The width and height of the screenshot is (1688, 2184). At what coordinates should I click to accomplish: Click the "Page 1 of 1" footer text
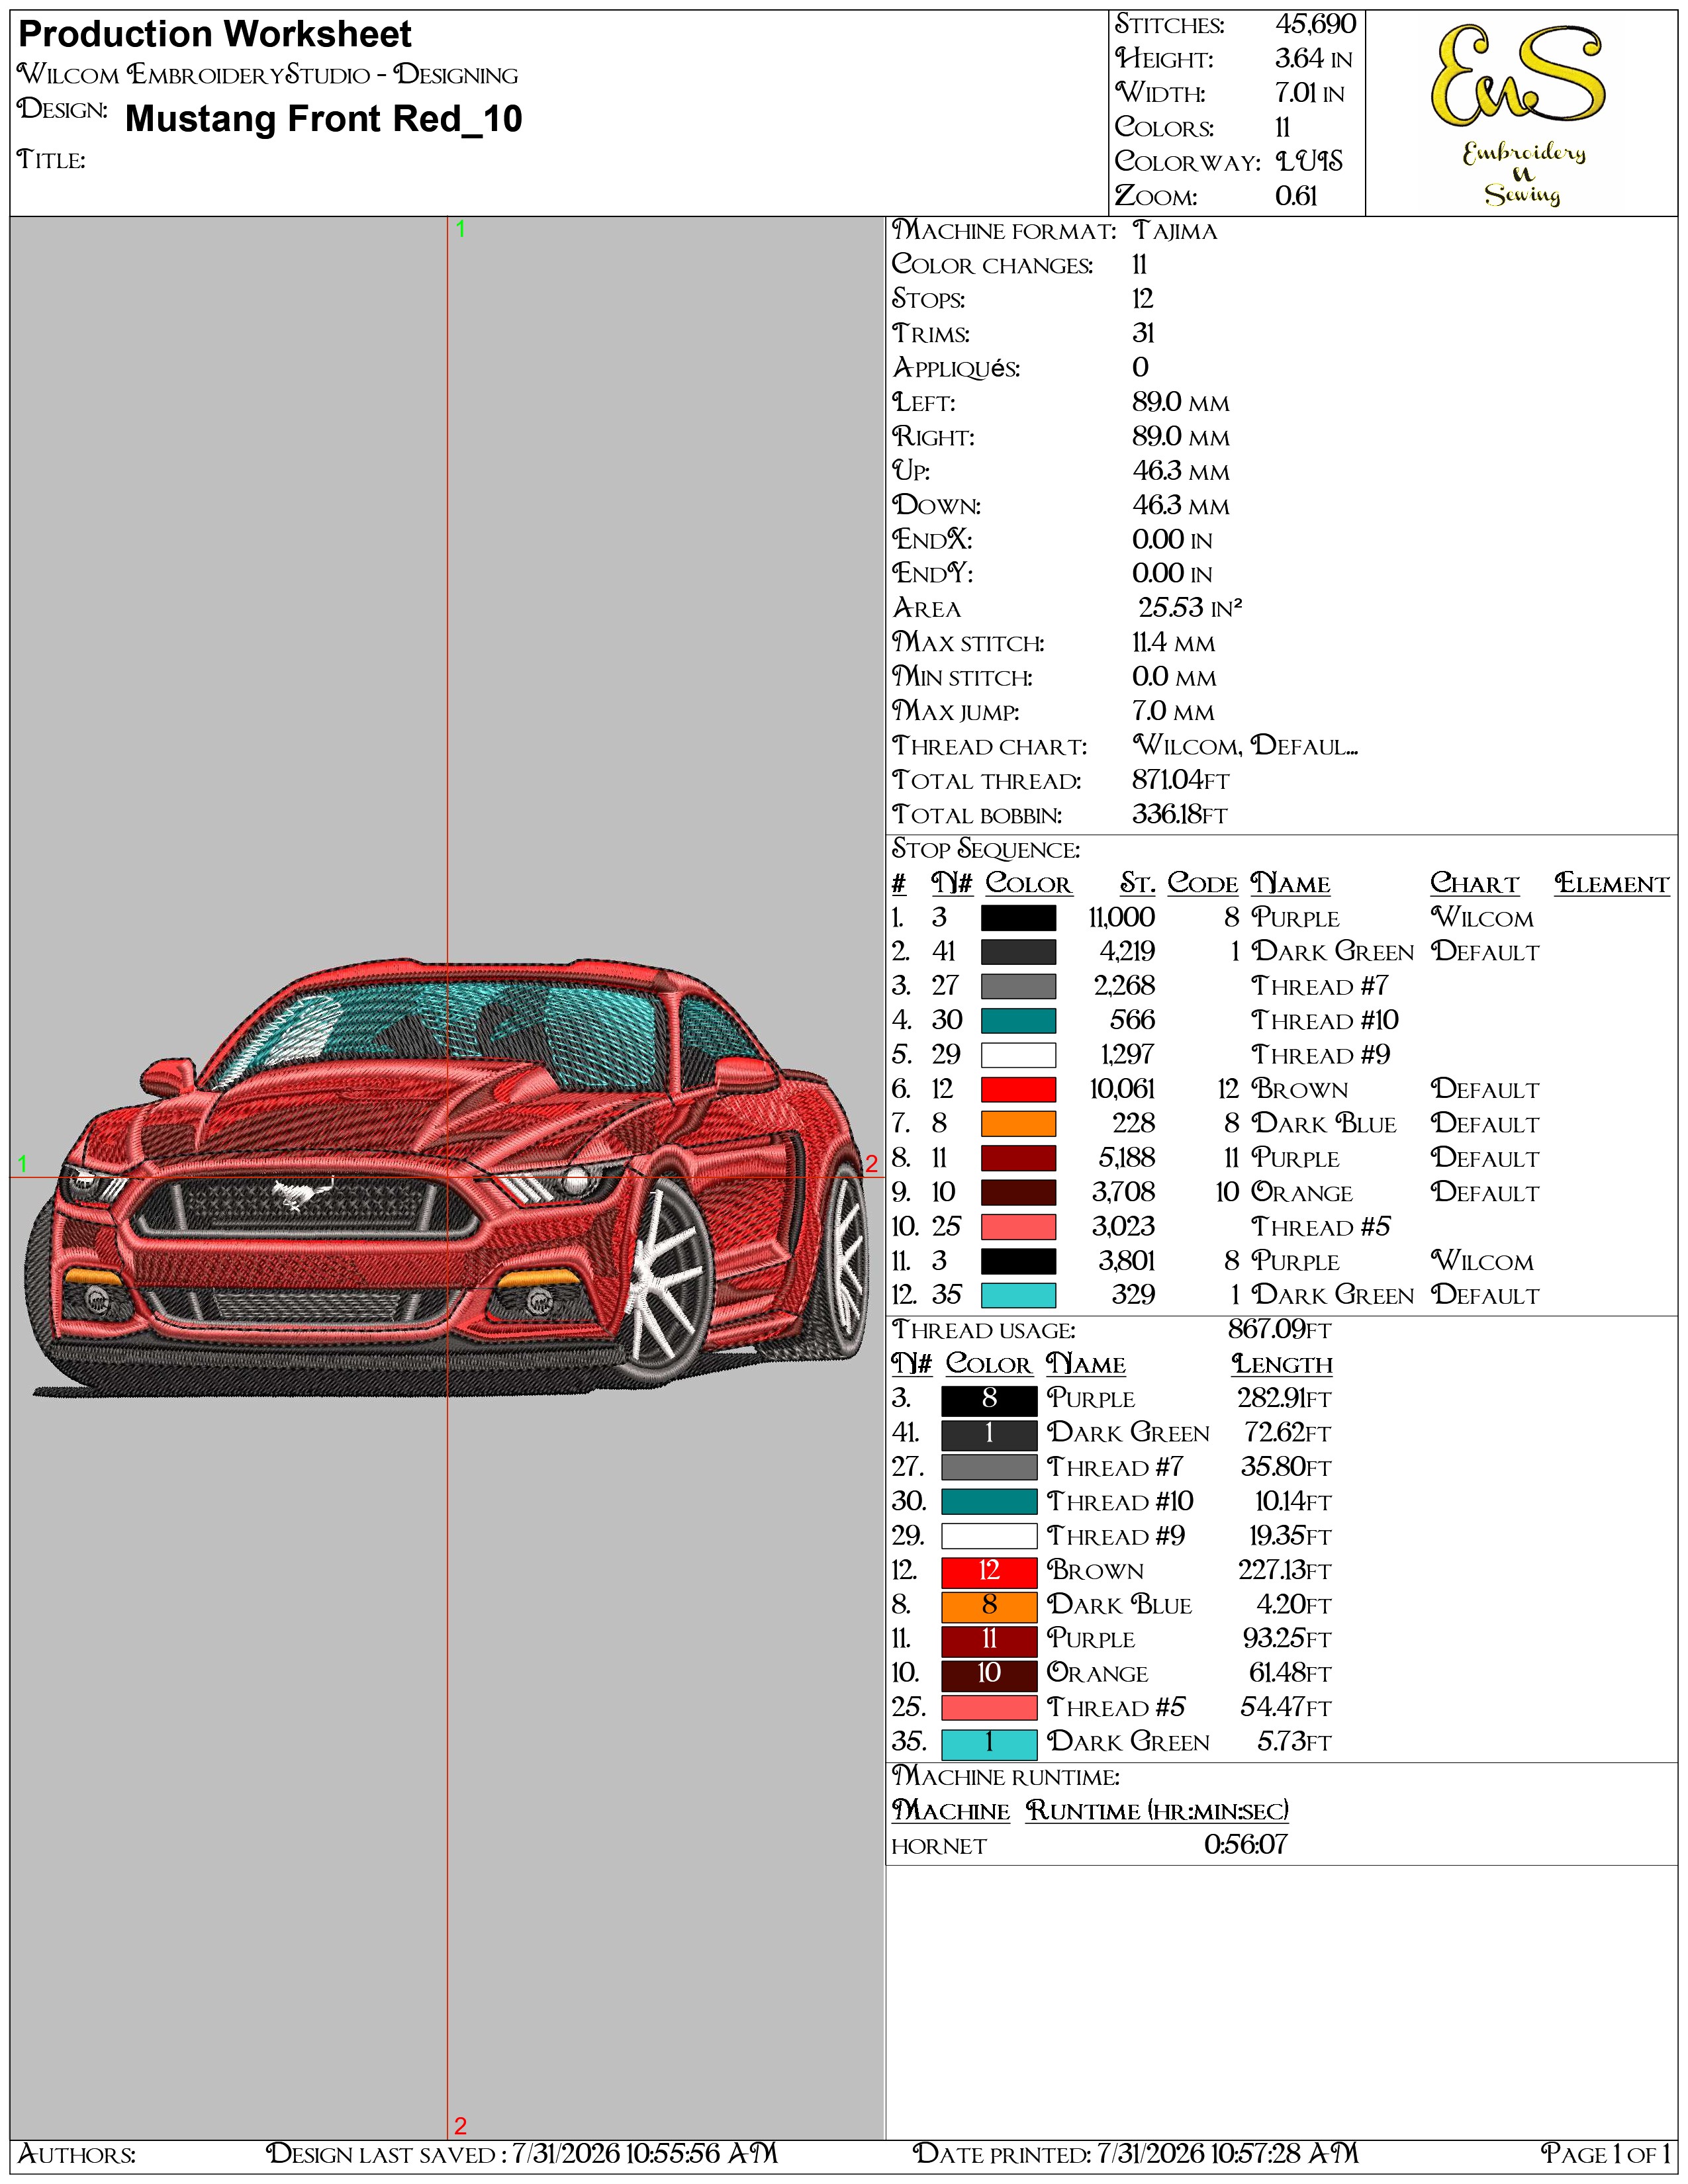(x=1605, y=2153)
